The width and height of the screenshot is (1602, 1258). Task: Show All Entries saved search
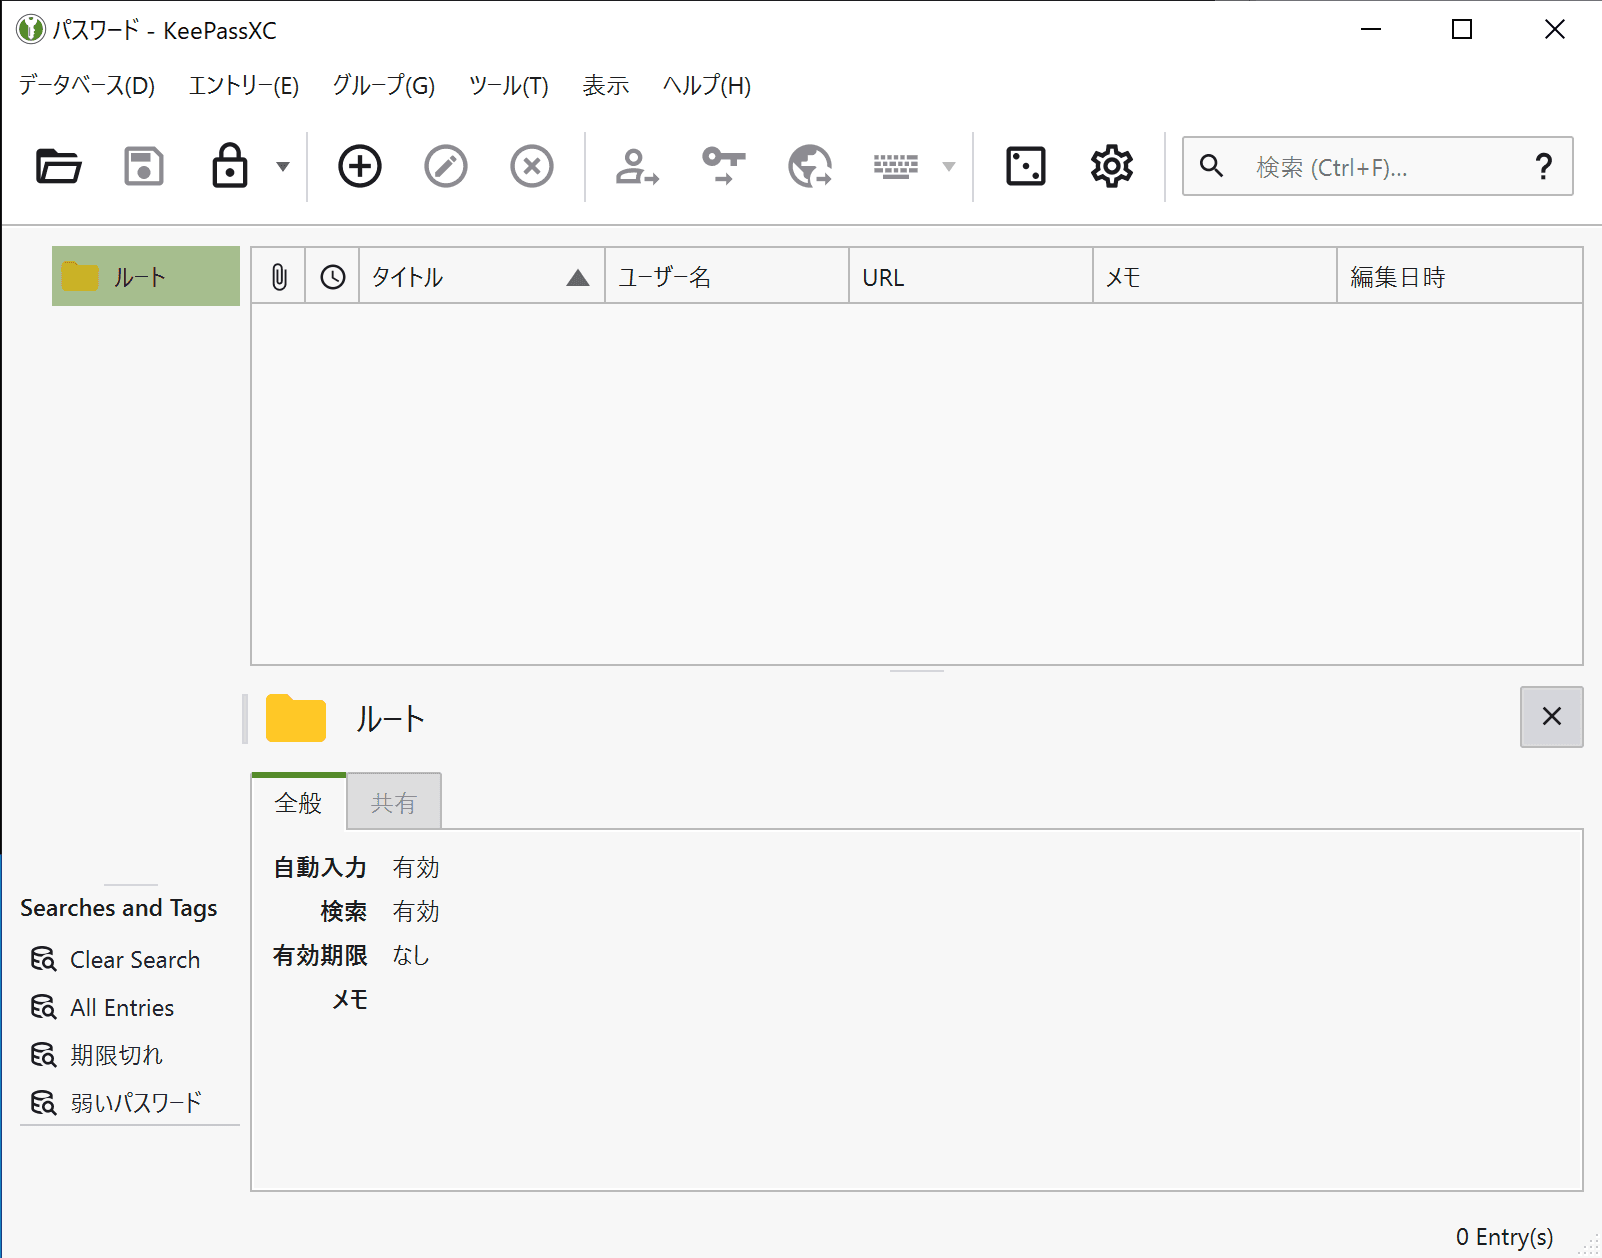click(x=102, y=1008)
